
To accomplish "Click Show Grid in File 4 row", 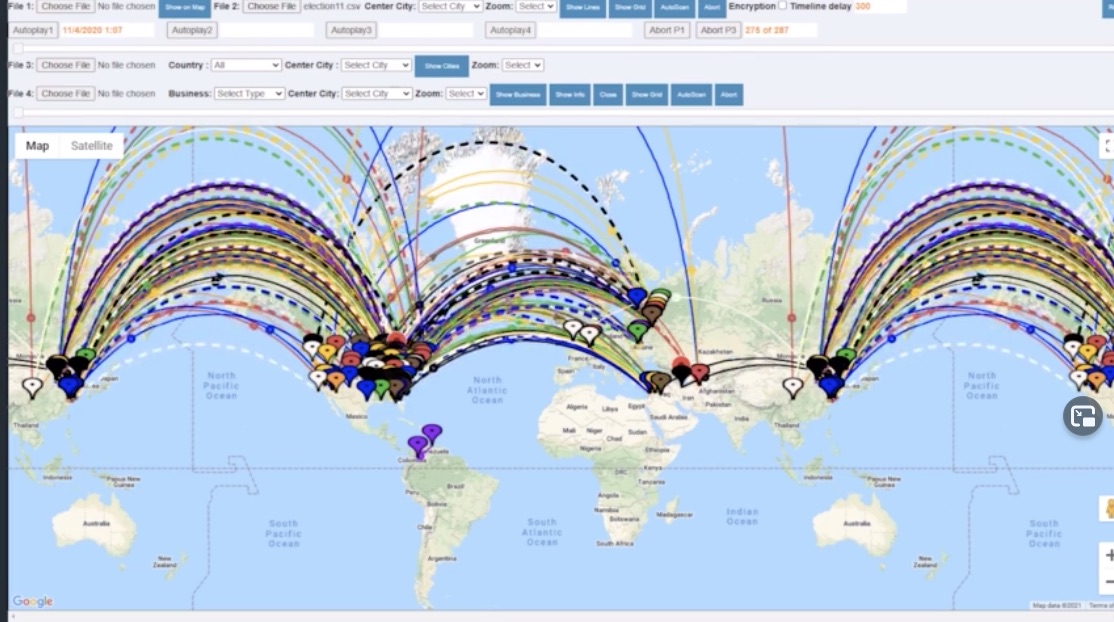I will pos(647,95).
